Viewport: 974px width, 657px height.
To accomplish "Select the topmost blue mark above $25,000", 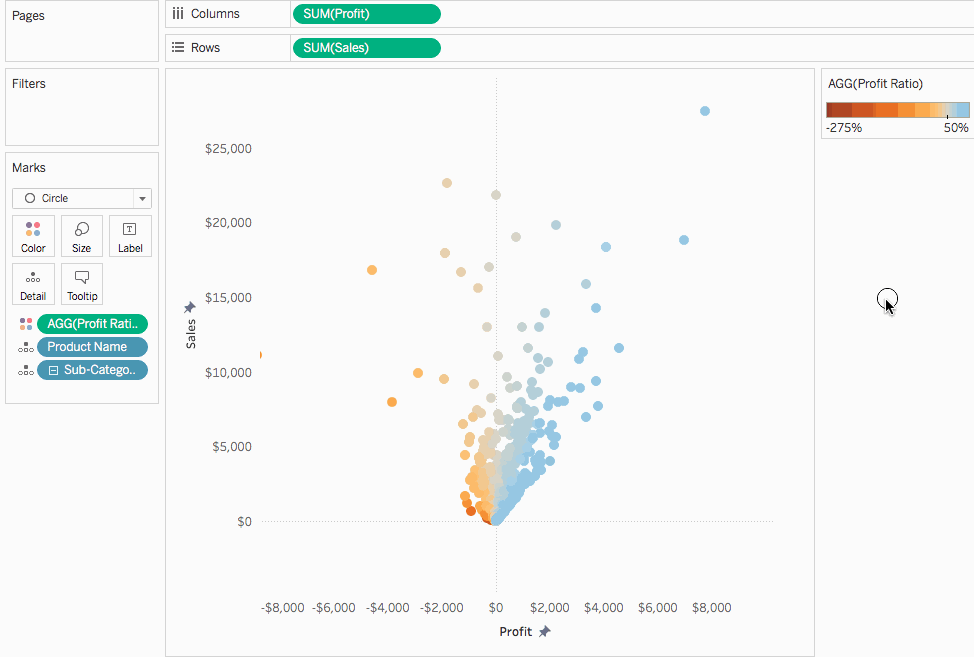I will pyautogui.click(x=705, y=111).
